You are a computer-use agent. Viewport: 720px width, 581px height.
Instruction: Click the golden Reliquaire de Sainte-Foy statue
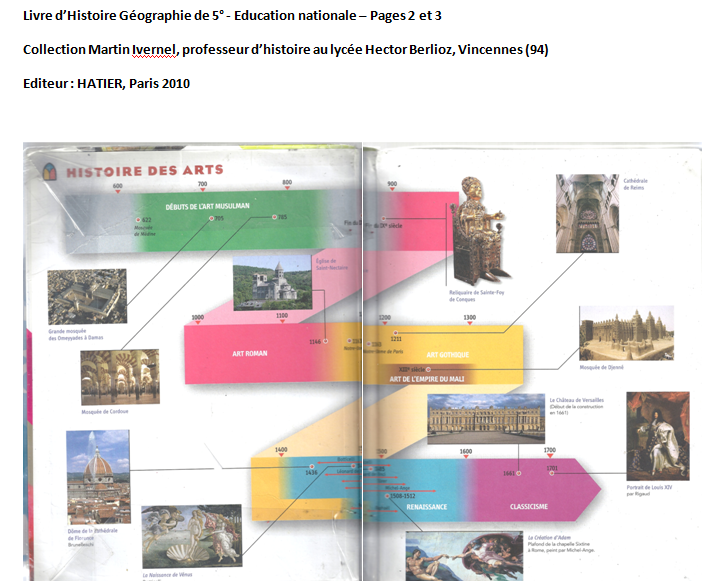[x=480, y=230]
